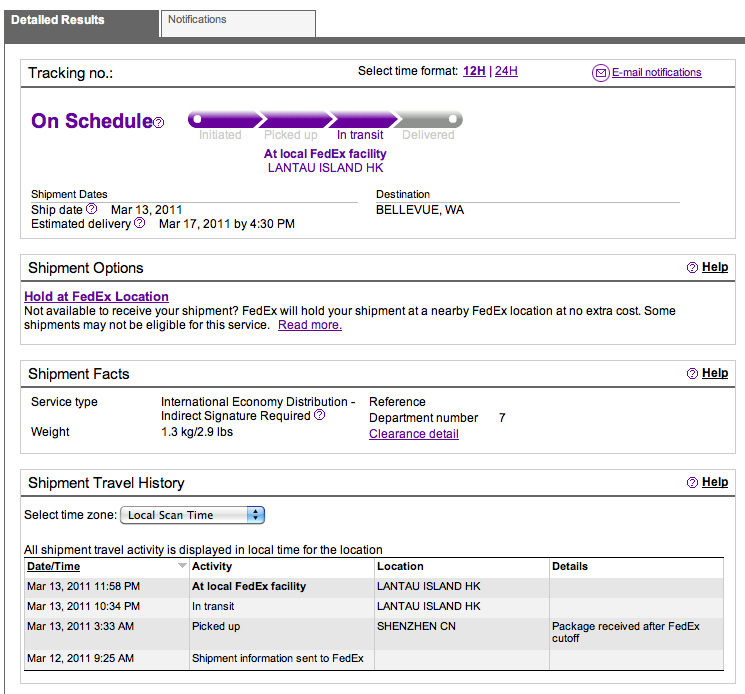Viewport: 745px width, 694px height.
Task: Click help icon in Shipment Options header
Action: pos(692,267)
